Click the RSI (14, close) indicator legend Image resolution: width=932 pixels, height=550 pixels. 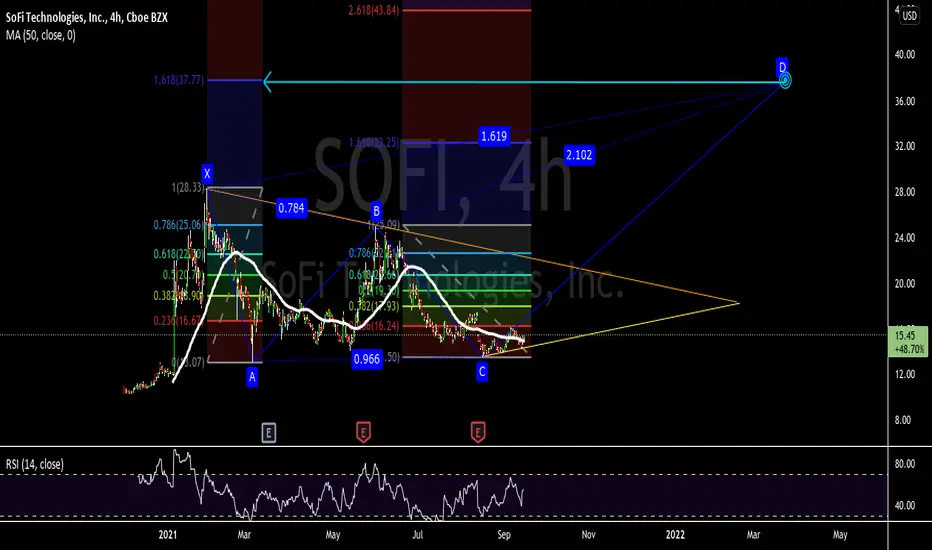34,464
